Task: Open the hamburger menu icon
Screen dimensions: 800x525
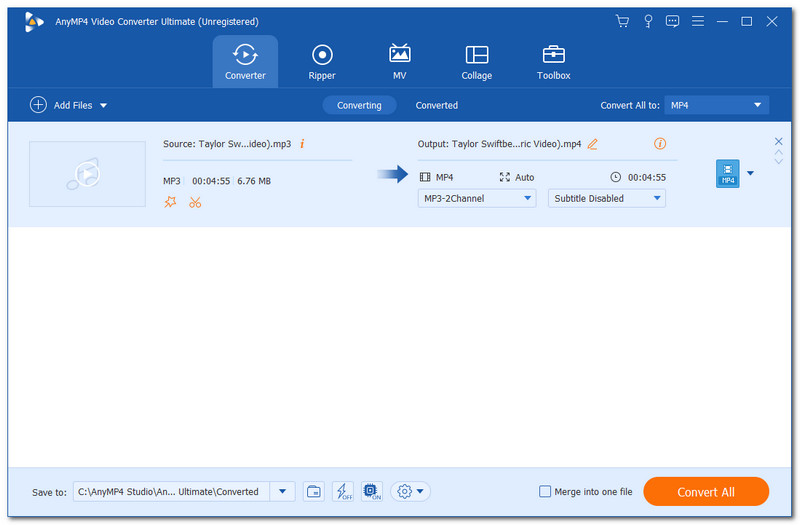Action: click(697, 21)
